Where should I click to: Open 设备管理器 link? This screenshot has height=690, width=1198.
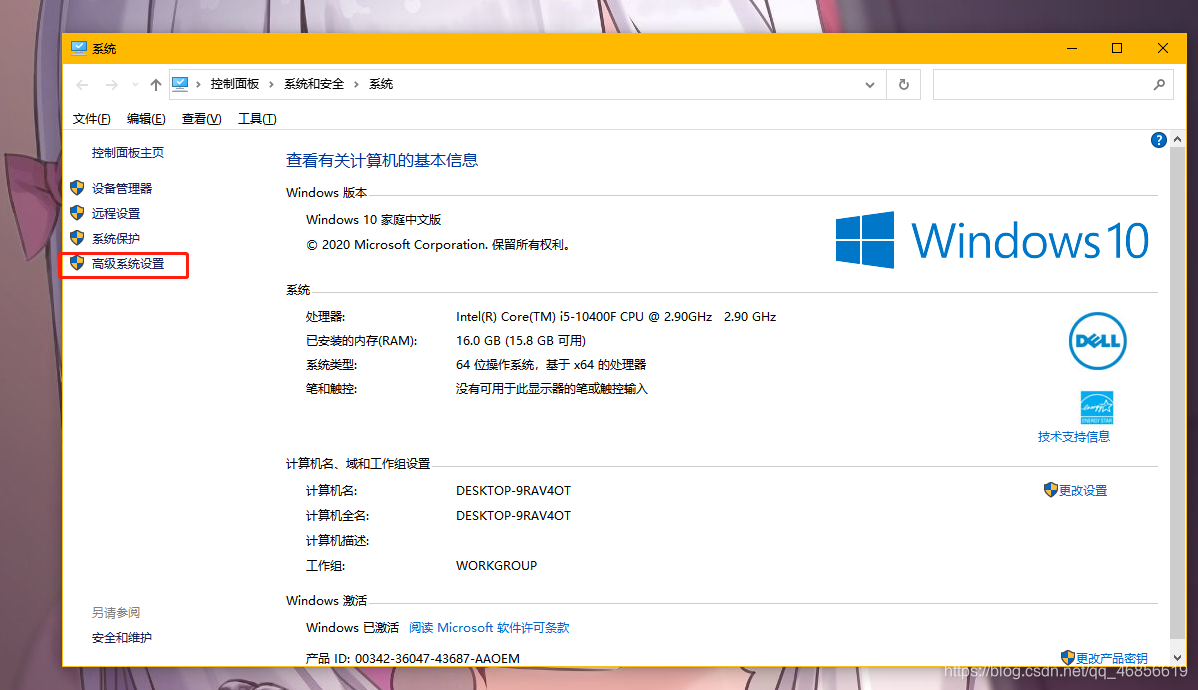pos(122,188)
